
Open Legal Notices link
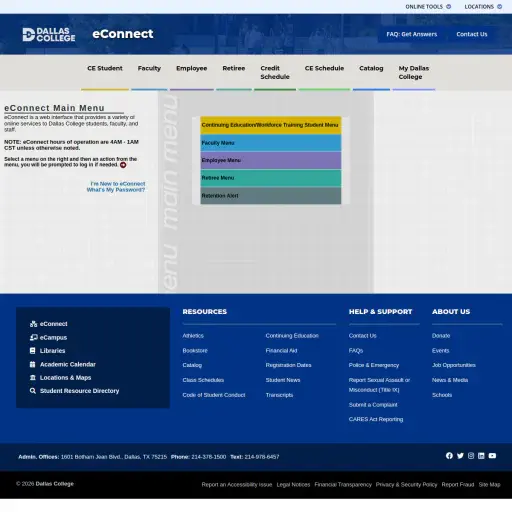[x=293, y=485]
